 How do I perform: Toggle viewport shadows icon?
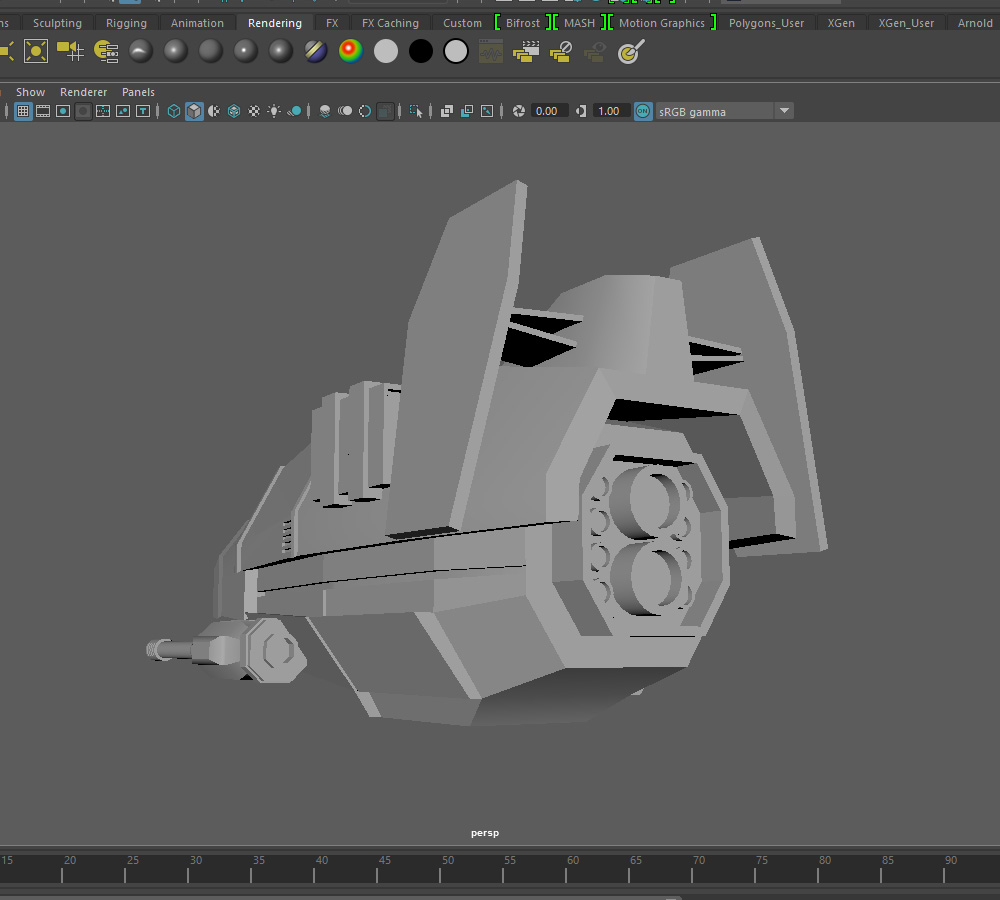coord(294,112)
